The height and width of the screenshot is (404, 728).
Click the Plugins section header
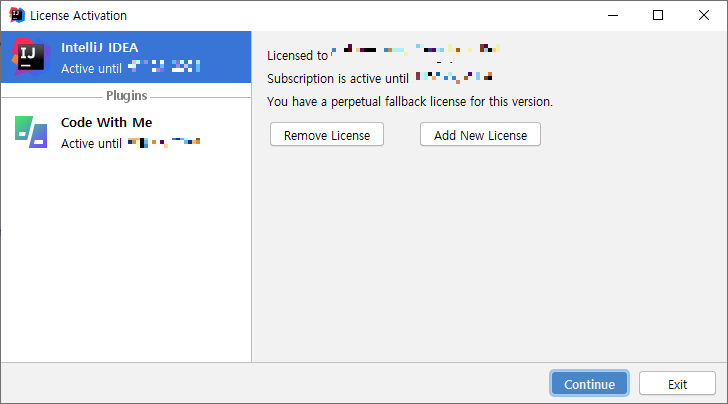(126, 96)
